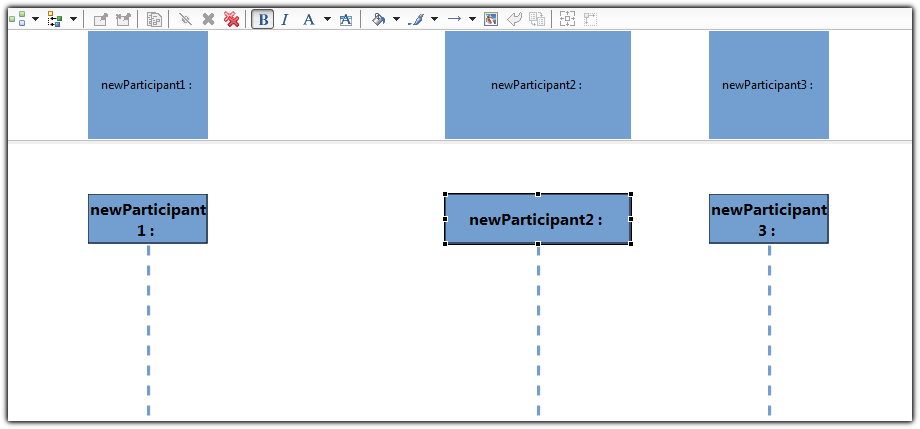Select the newParticipant1 header box
Screen dimensions: 920x429
click(x=148, y=85)
